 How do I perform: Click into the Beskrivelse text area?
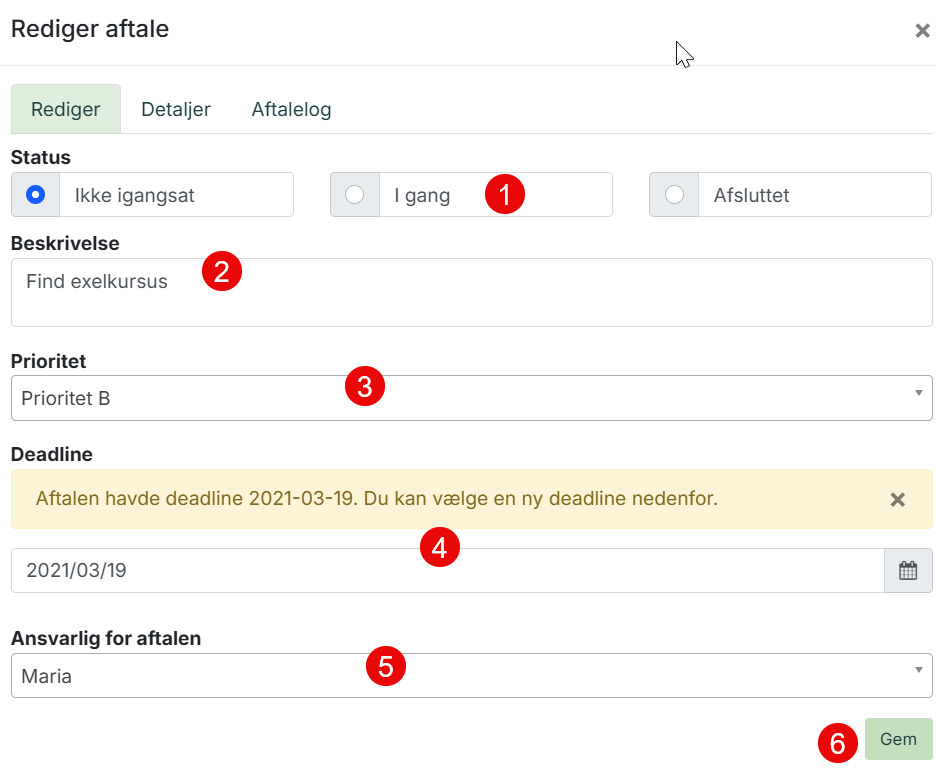coord(472,293)
